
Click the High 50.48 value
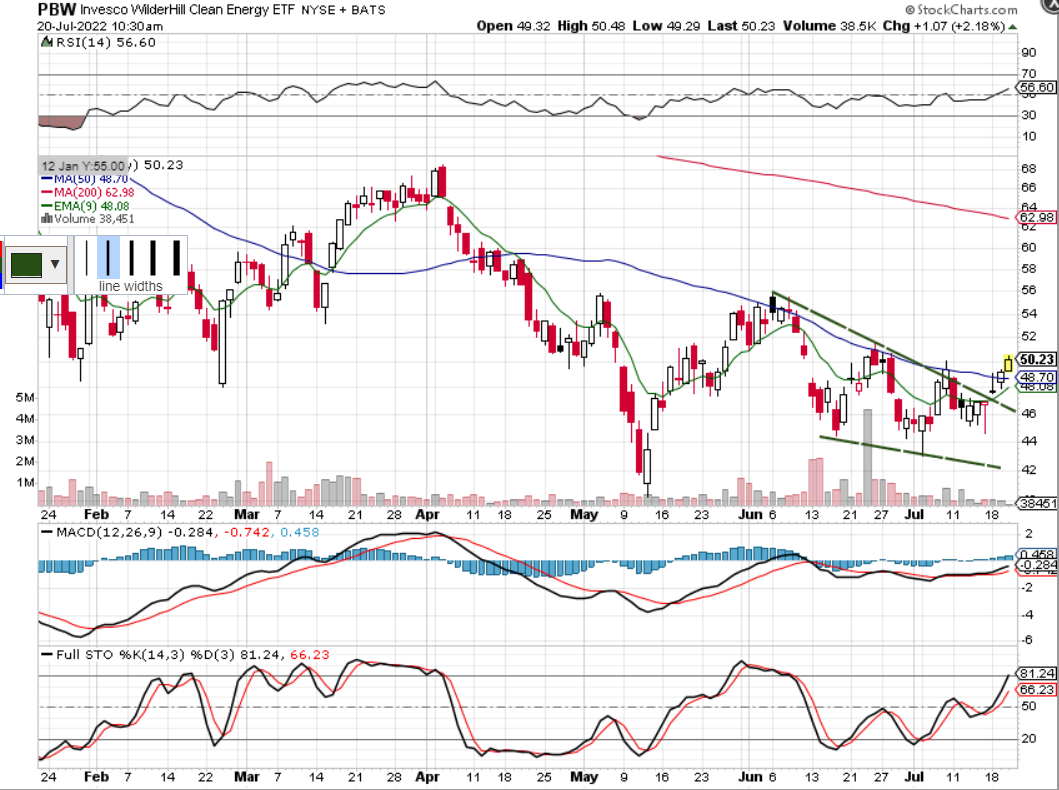(x=591, y=26)
